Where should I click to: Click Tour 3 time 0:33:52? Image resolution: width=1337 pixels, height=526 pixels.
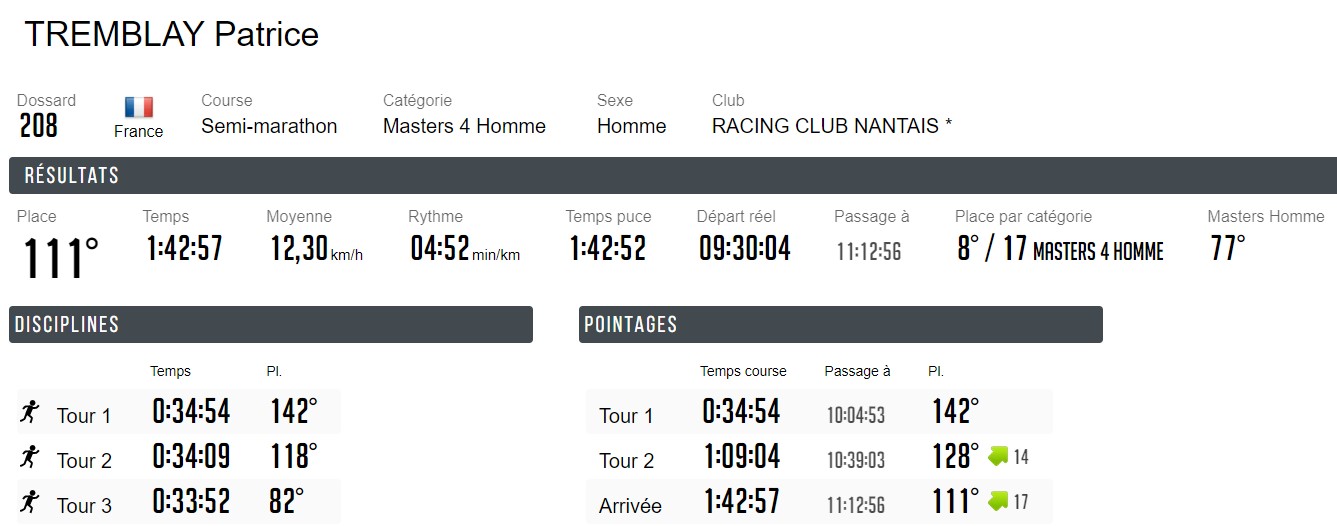(191, 502)
